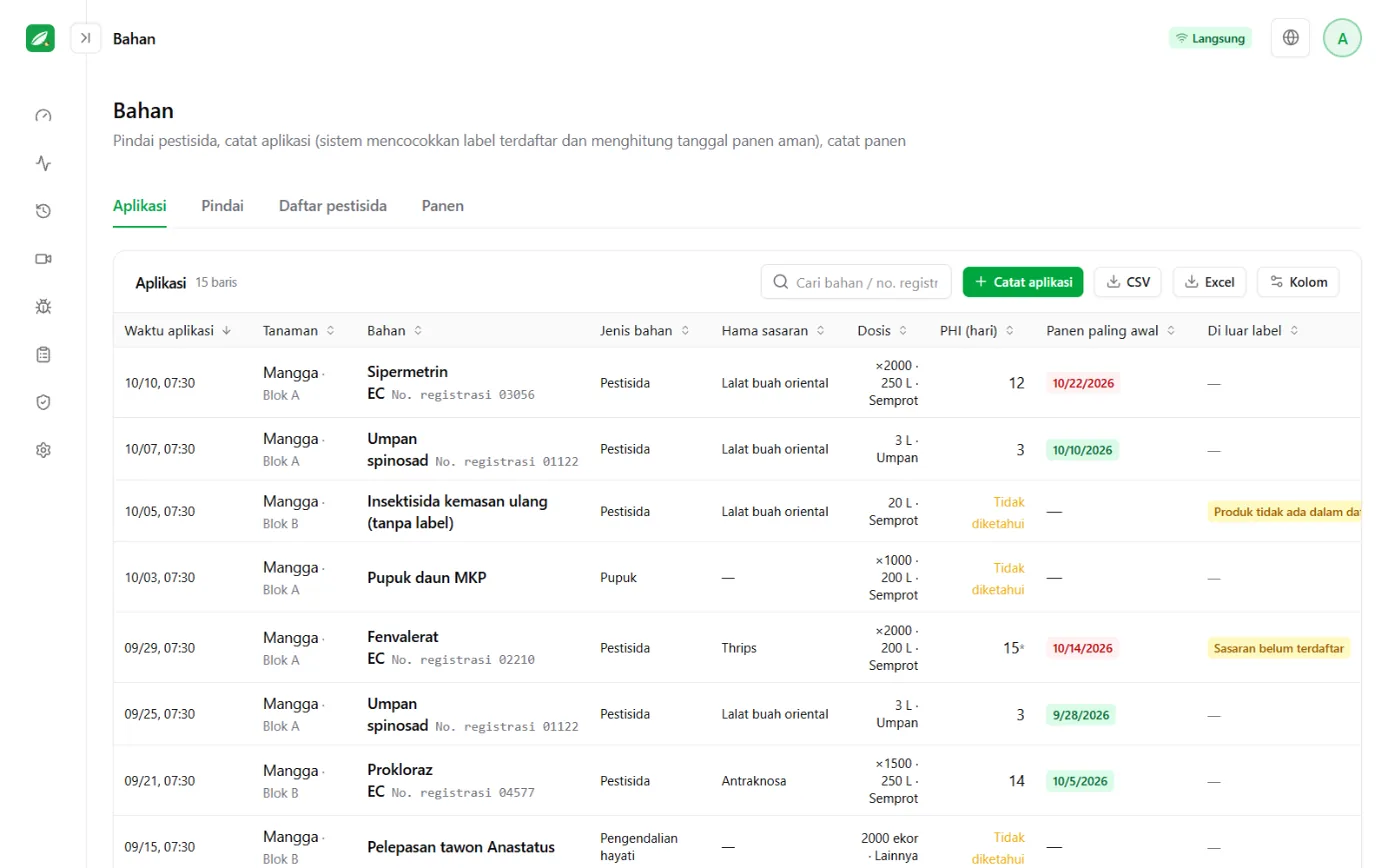Viewport: 1388px width, 868px height.
Task: Sort by Bahan column header
Action: click(x=395, y=330)
